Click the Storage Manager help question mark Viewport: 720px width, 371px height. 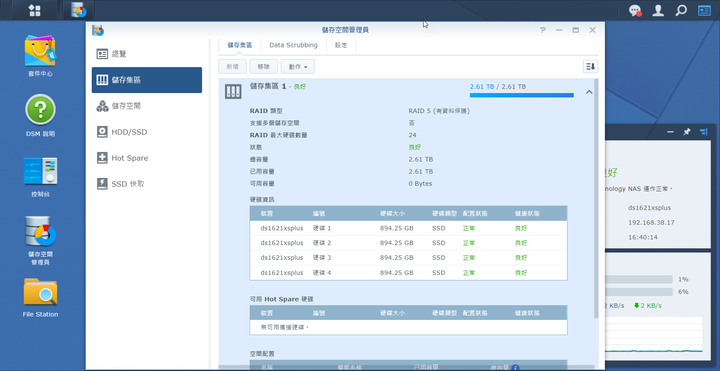[x=543, y=30]
